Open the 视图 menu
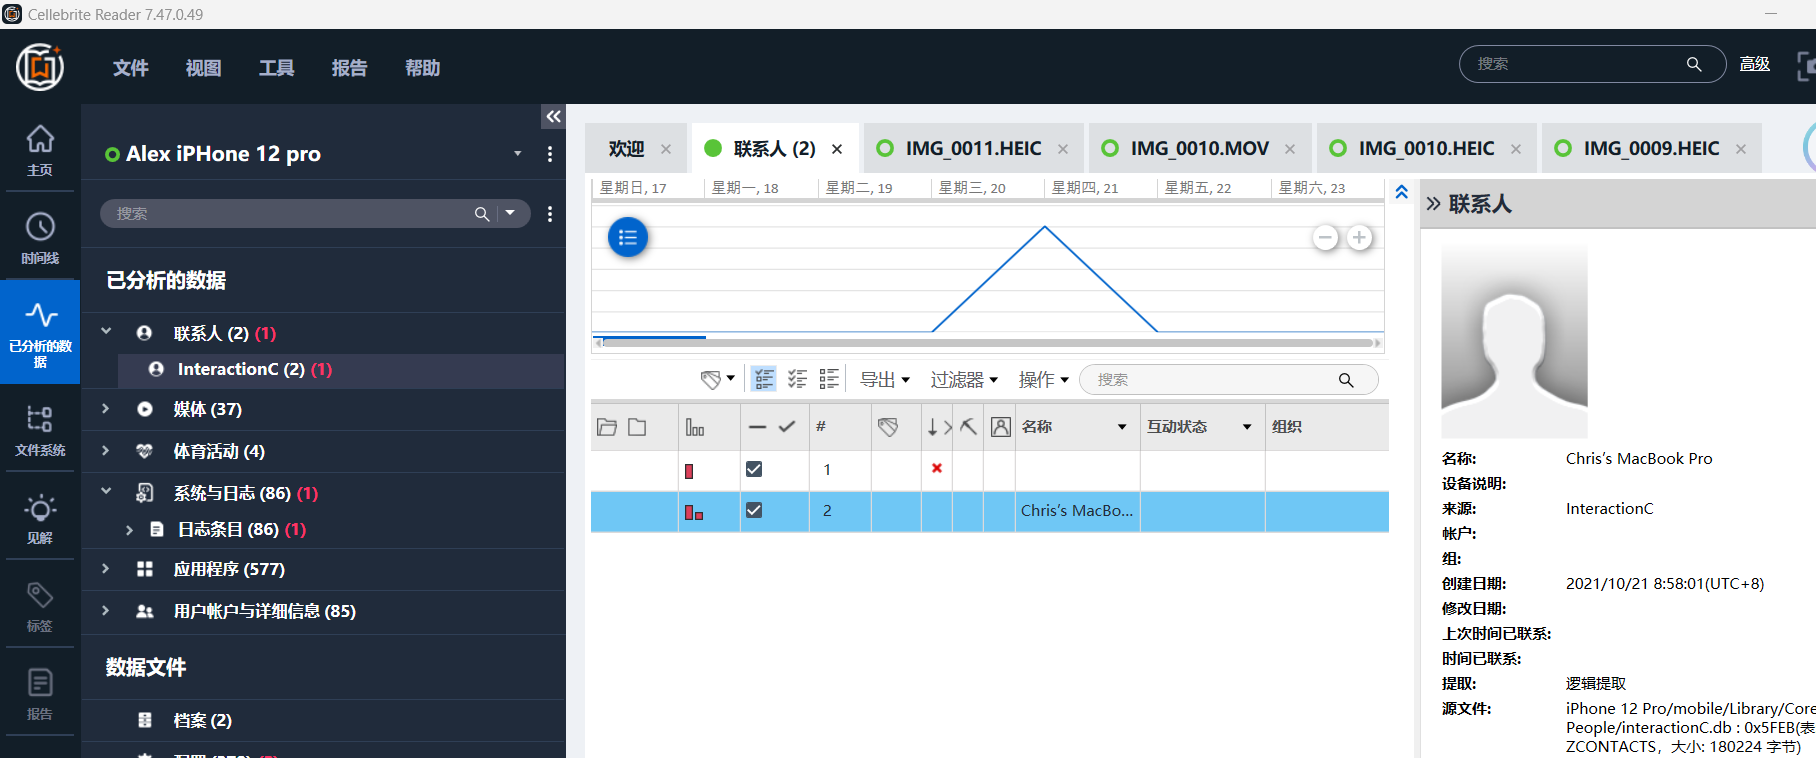Image resolution: width=1816 pixels, height=758 pixels. point(203,68)
